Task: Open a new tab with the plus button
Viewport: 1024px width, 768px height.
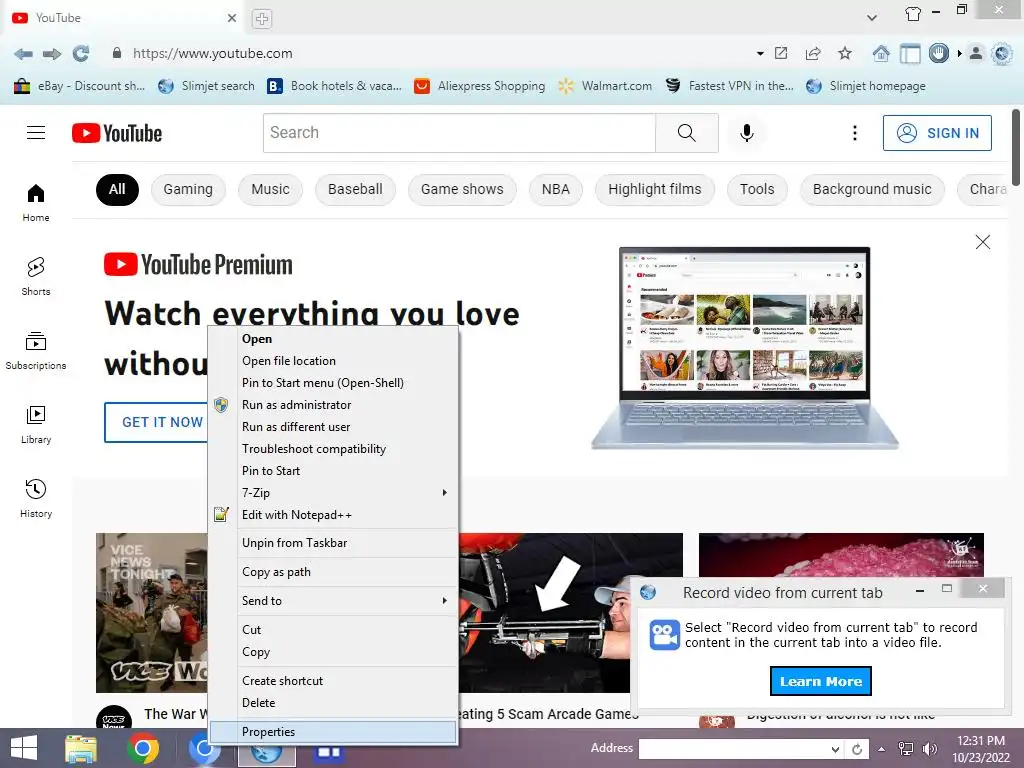Action: [262, 19]
